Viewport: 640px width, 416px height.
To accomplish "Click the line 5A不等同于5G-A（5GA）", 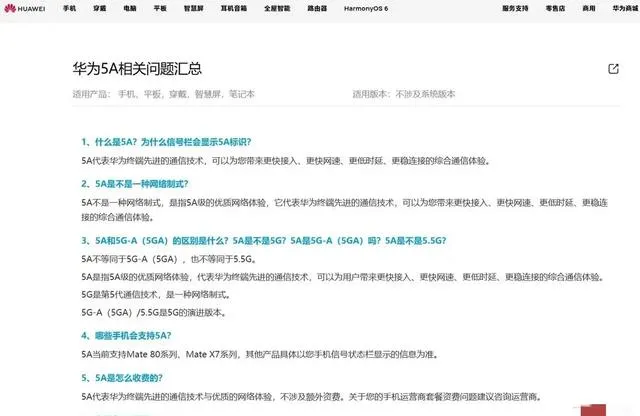I will 169,259.
